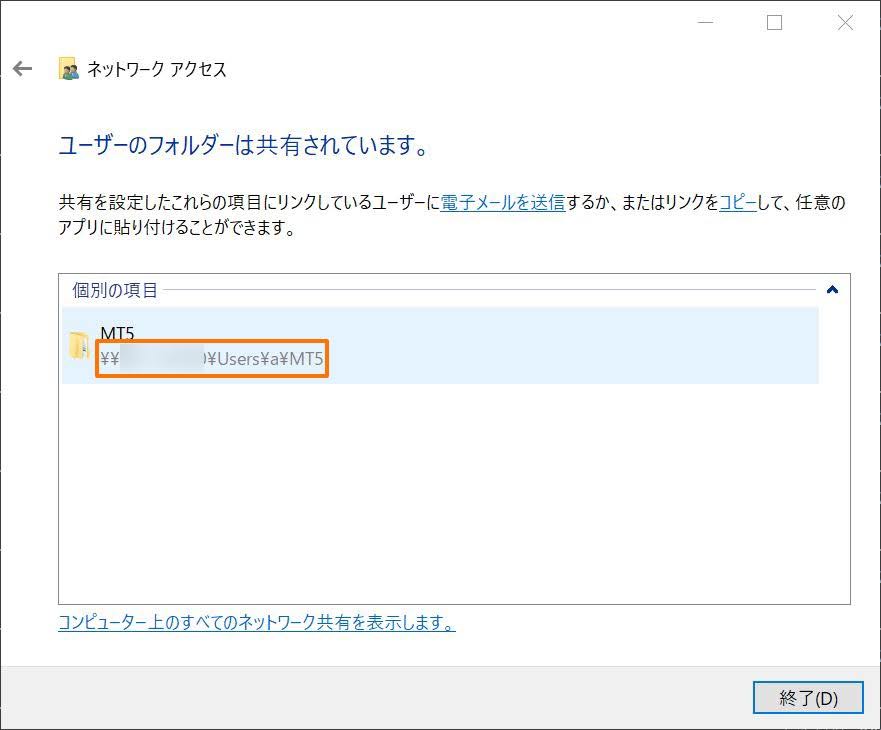Click the コピー link to copy links
The width and height of the screenshot is (881, 730).
[737, 203]
